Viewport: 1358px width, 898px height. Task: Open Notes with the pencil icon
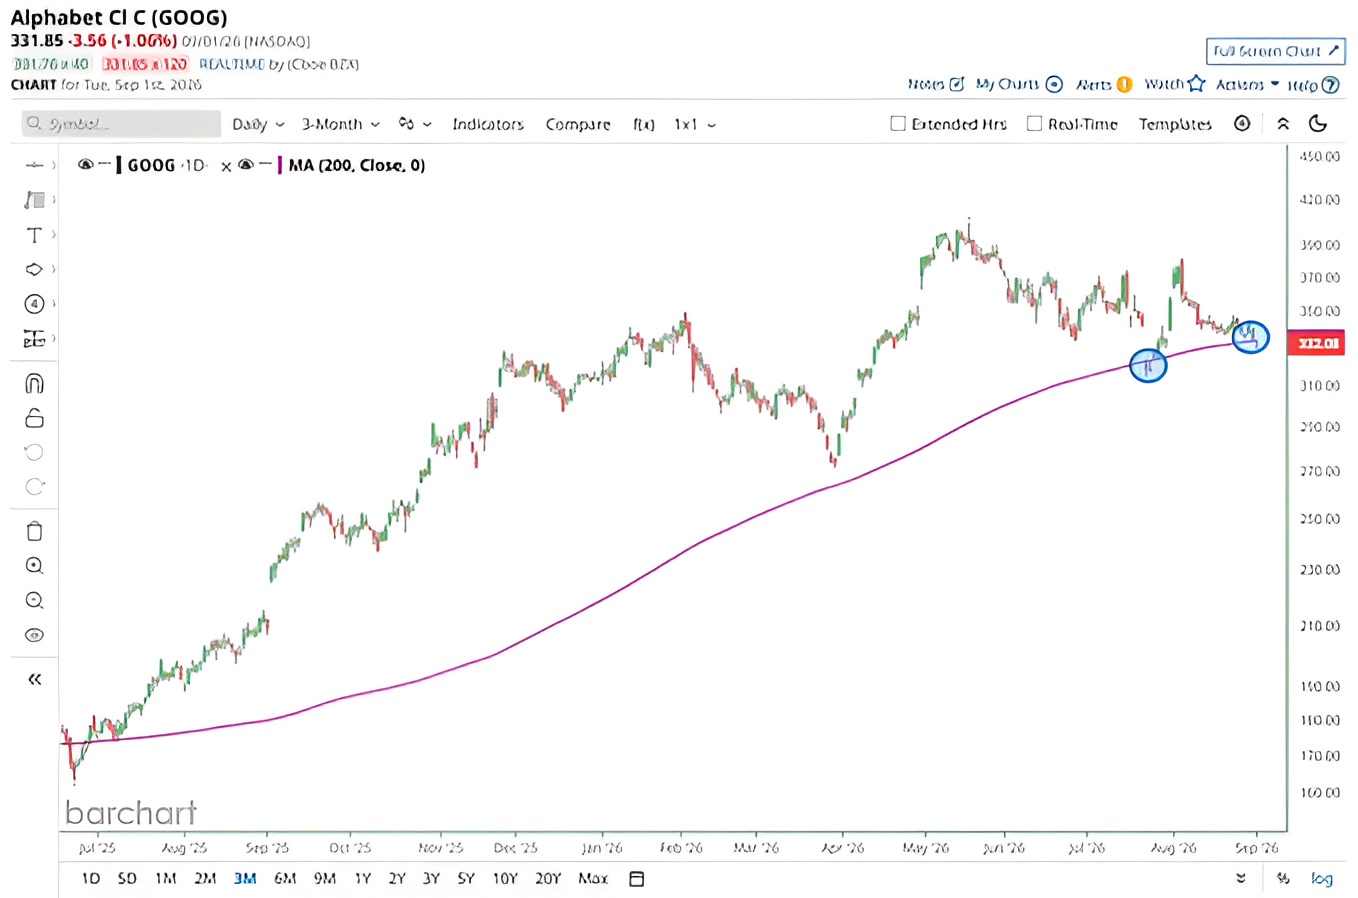tap(936, 84)
